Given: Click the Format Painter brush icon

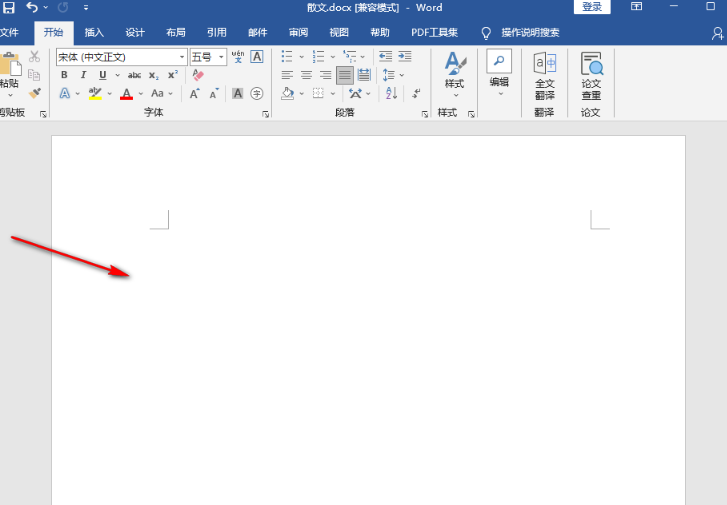Looking at the screenshot, I should [x=35, y=93].
